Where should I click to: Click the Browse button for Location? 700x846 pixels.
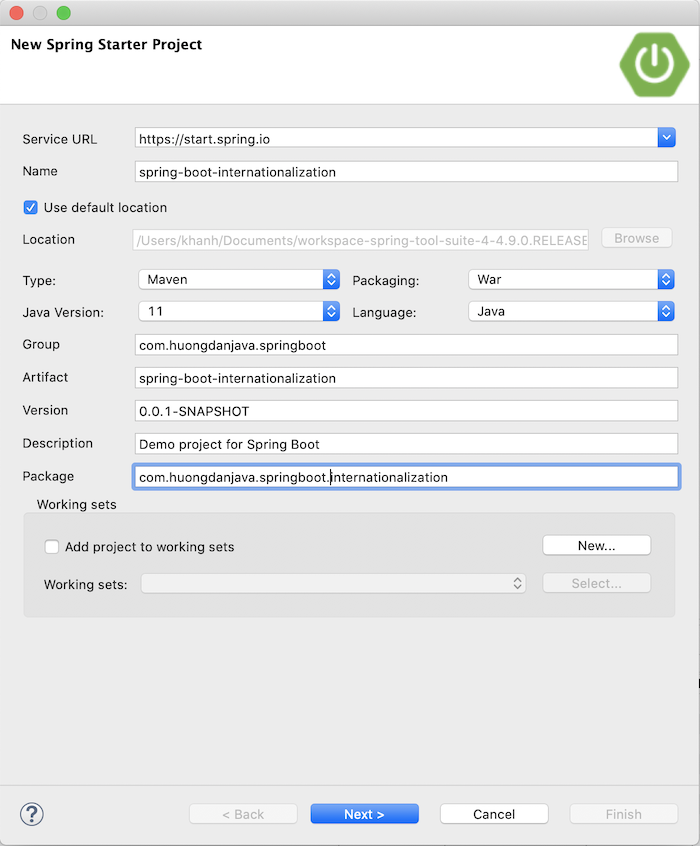point(636,238)
